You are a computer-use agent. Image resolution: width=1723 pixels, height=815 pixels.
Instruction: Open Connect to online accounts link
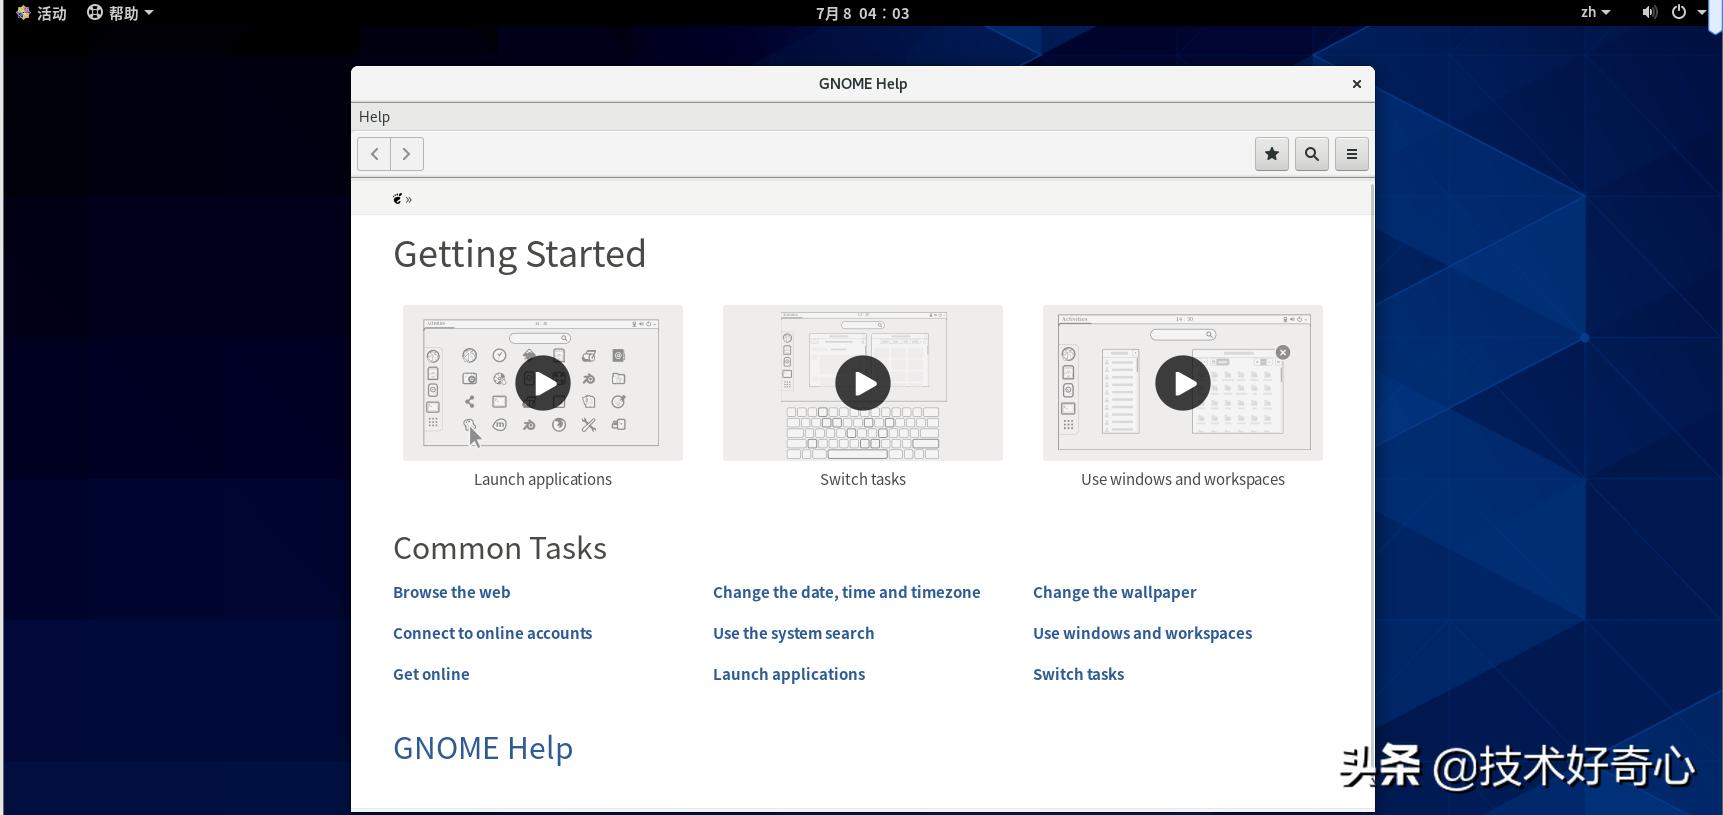(493, 633)
